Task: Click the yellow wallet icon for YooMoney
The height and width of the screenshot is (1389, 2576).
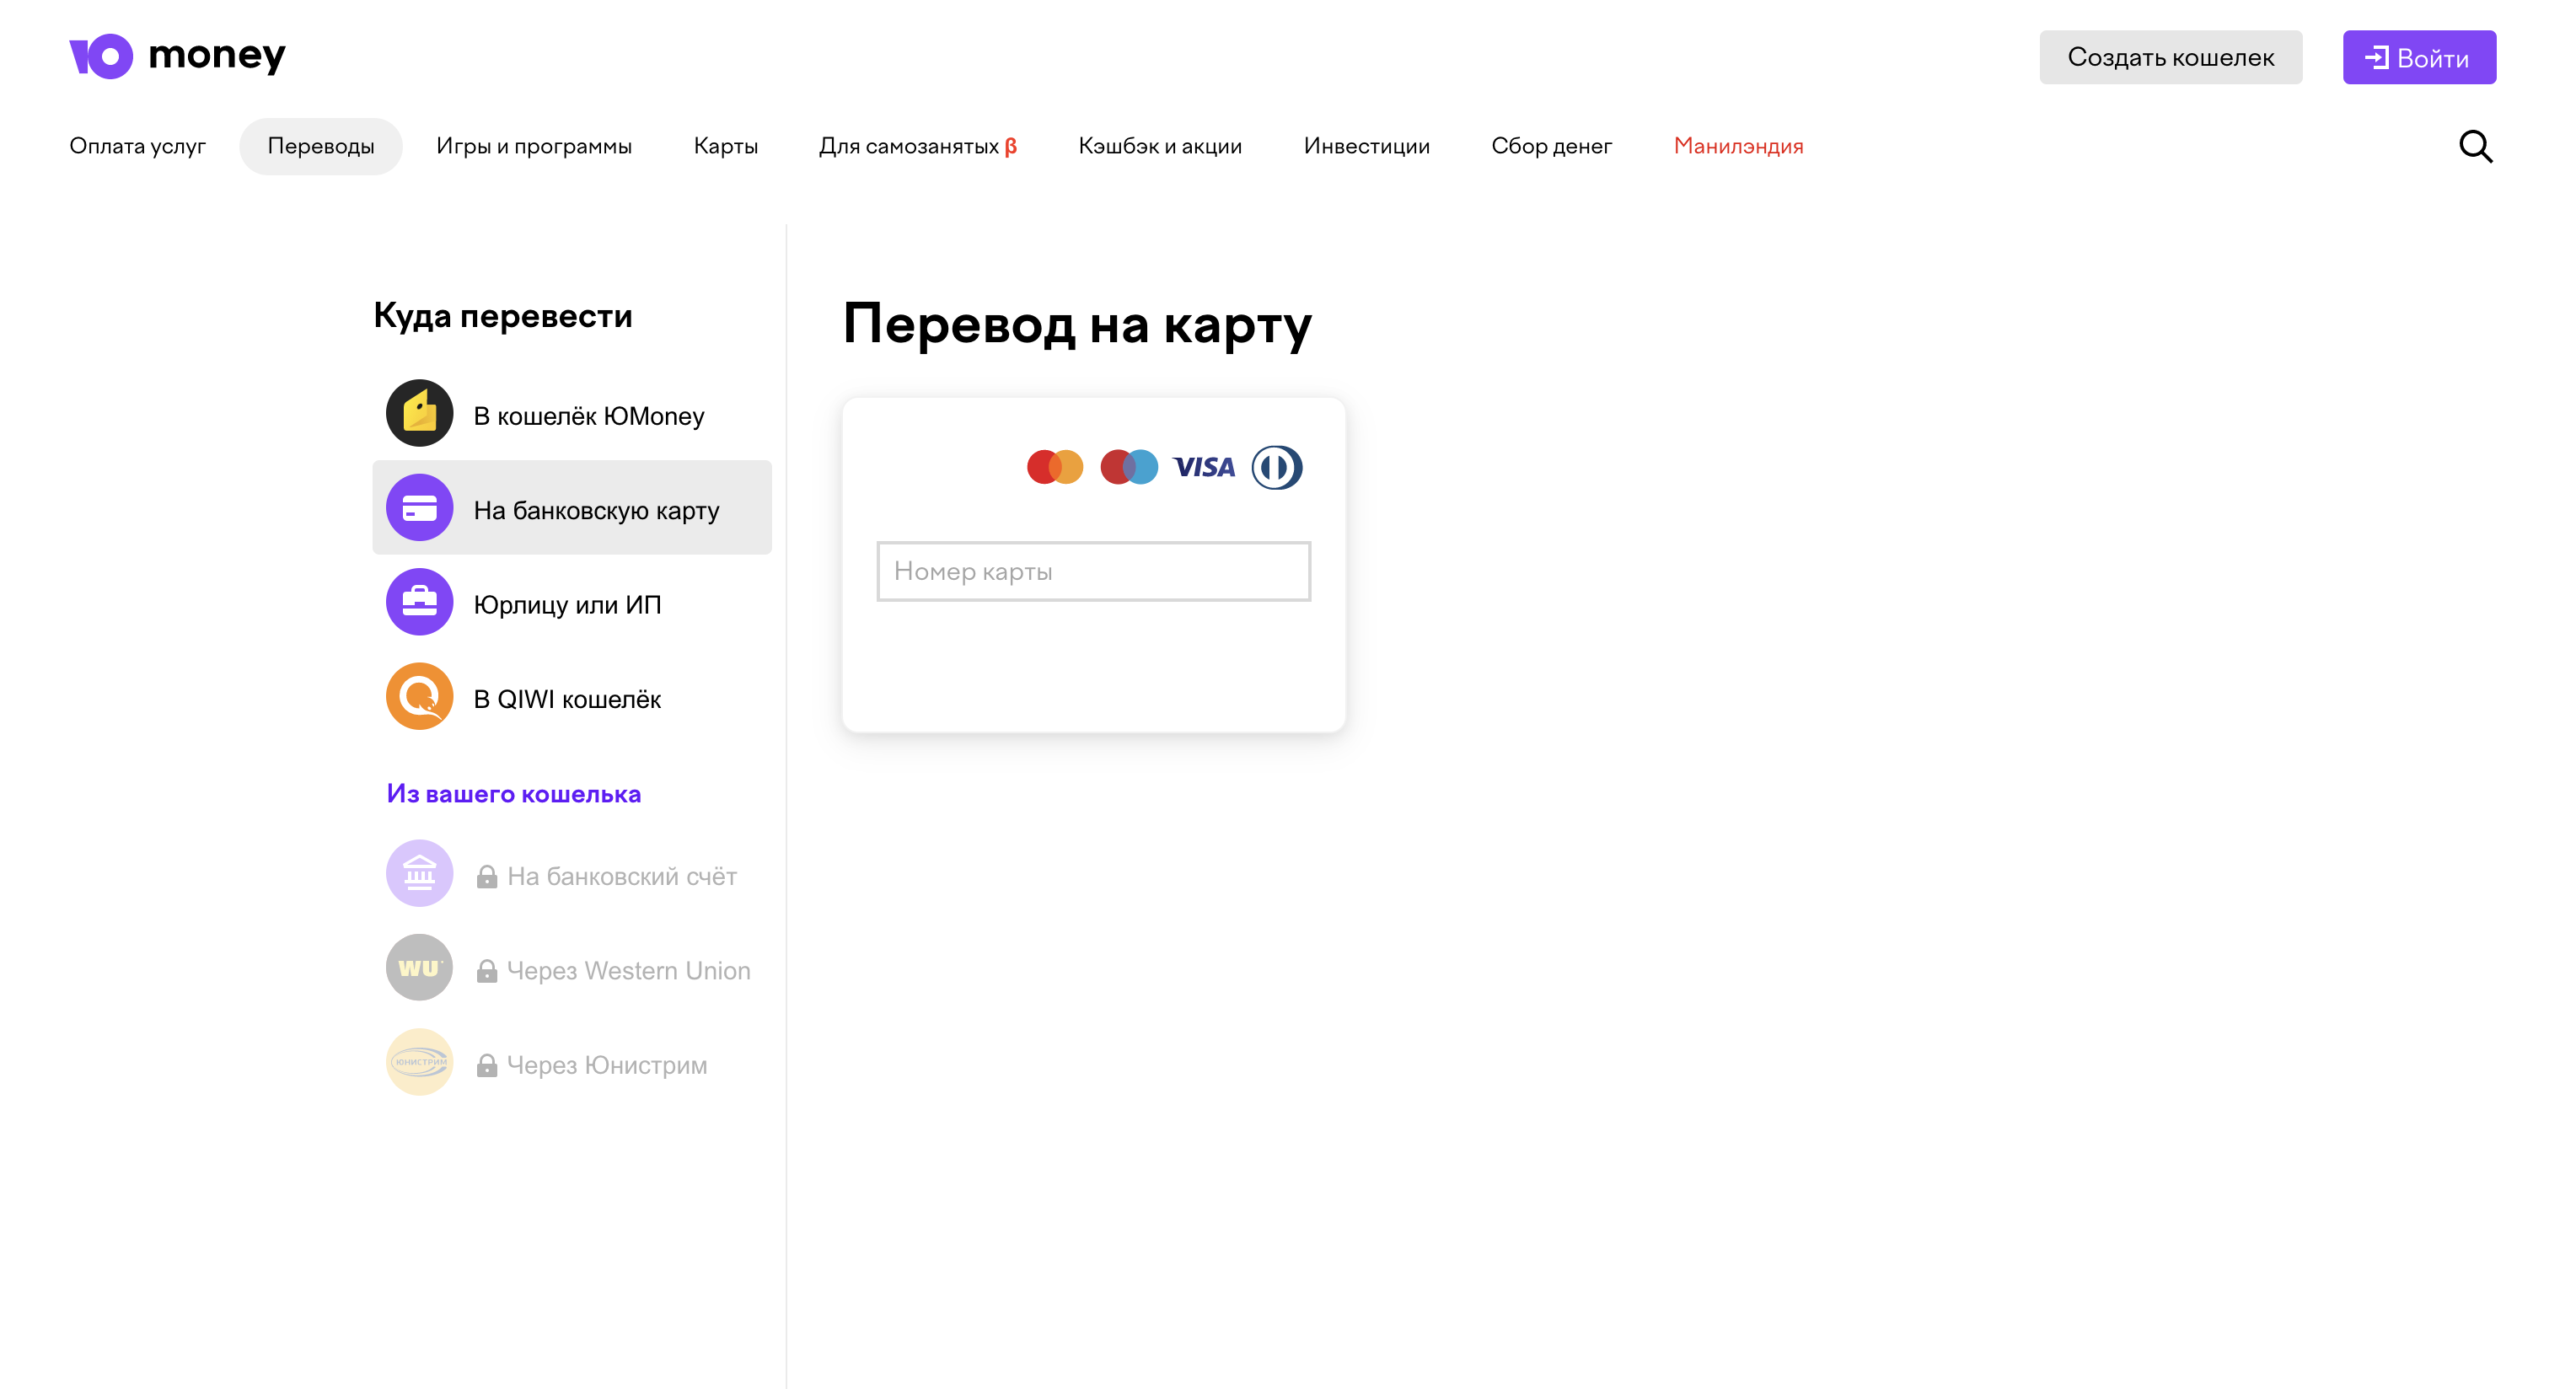Action: [419, 413]
